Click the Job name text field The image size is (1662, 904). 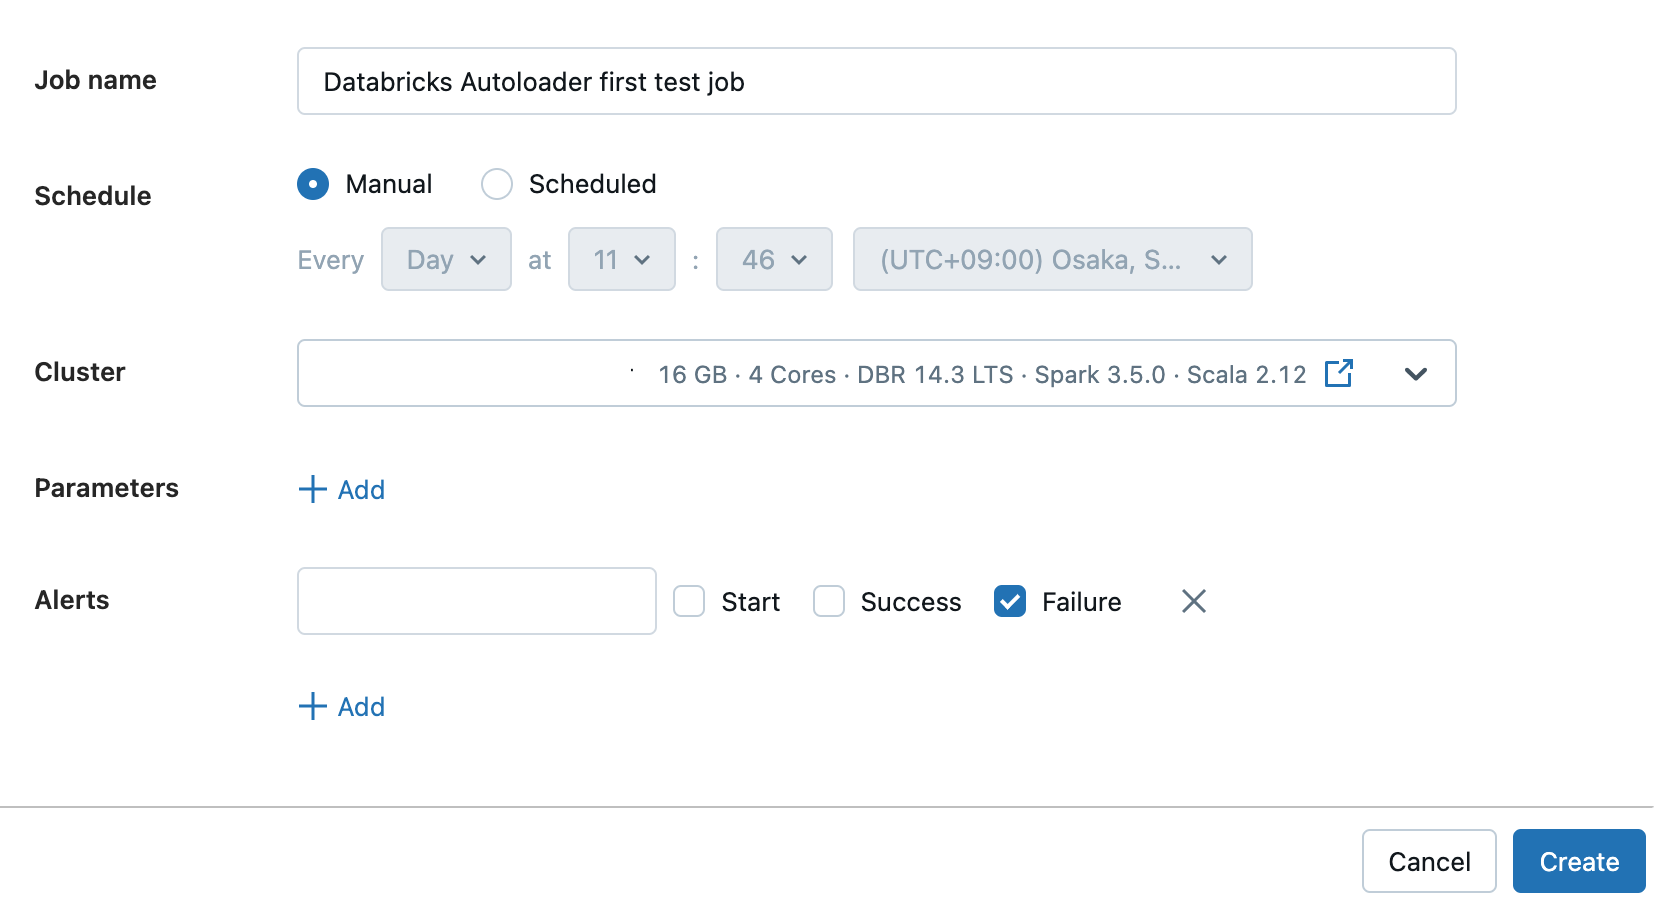pos(876,81)
